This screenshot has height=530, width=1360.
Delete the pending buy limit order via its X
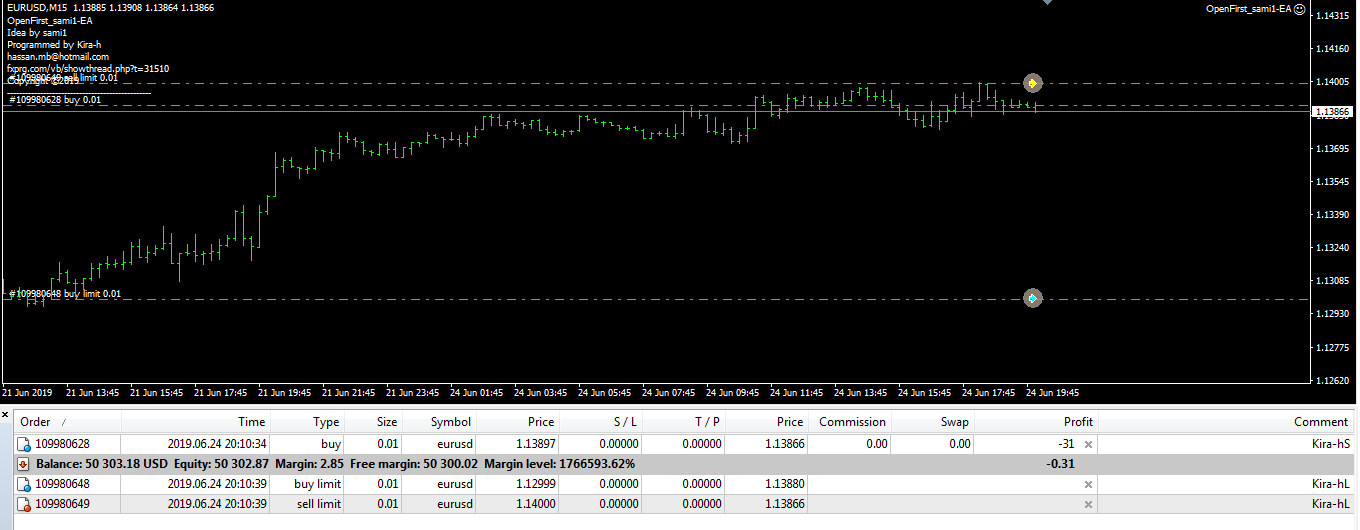coord(1088,484)
